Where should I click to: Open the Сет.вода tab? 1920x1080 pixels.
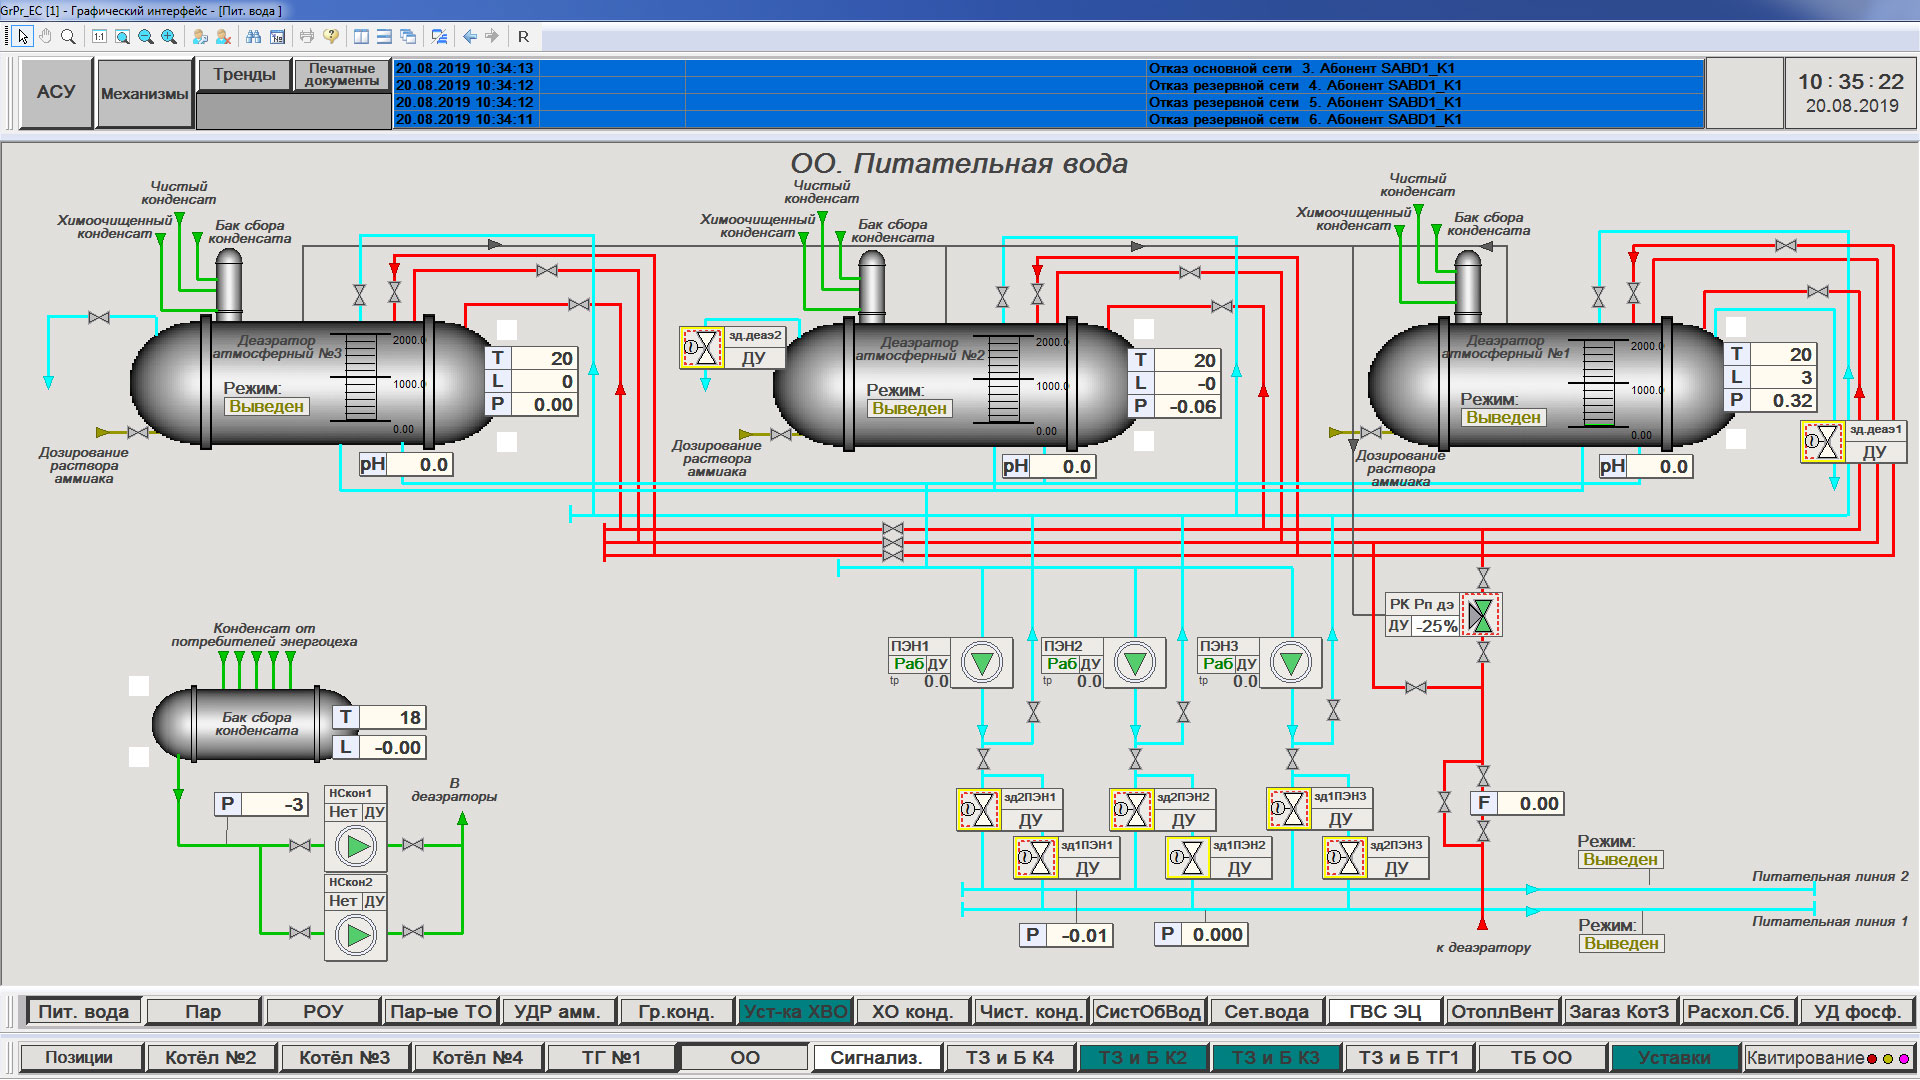[x=1266, y=1012]
